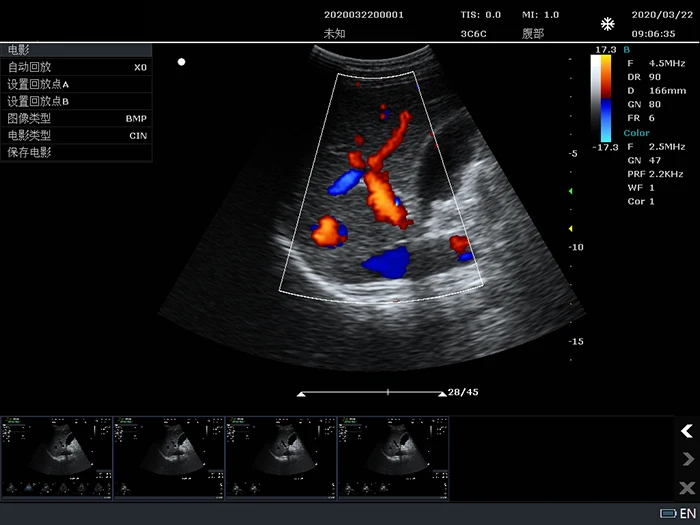Click the snowflake freeze icon
This screenshot has height=525, width=700.
pyautogui.click(x=607, y=24)
